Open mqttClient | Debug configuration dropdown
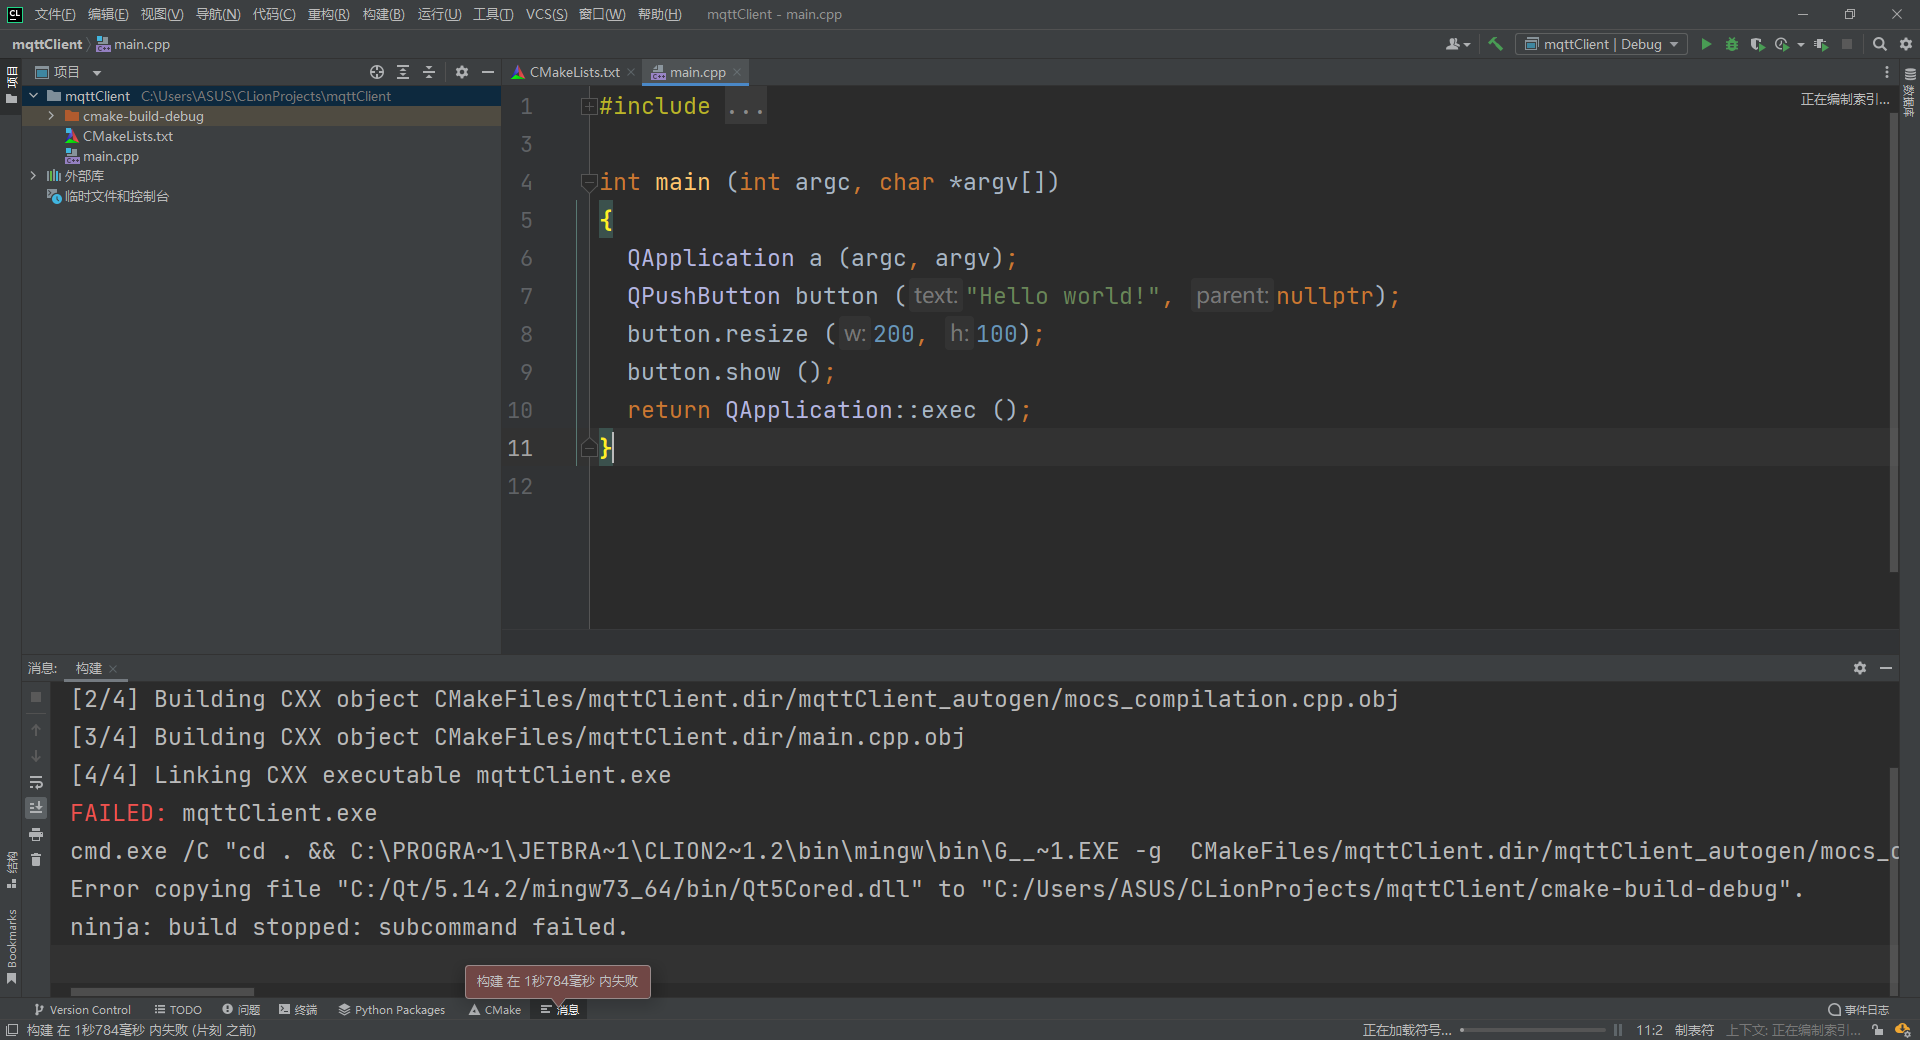This screenshot has width=1920, height=1040. pyautogui.click(x=1602, y=44)
